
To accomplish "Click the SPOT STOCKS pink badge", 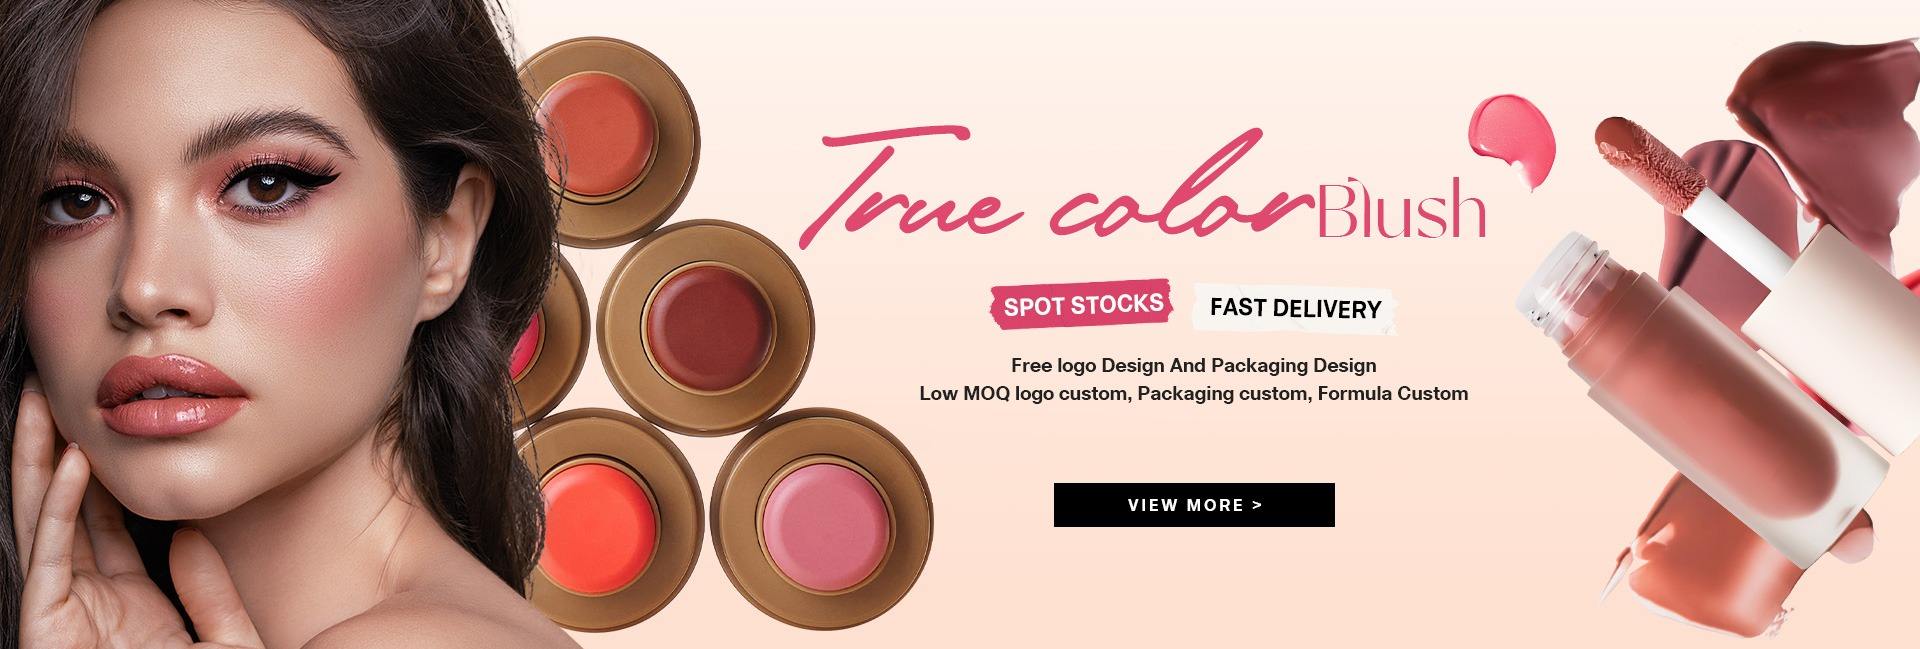I will tap(1081, 304).
